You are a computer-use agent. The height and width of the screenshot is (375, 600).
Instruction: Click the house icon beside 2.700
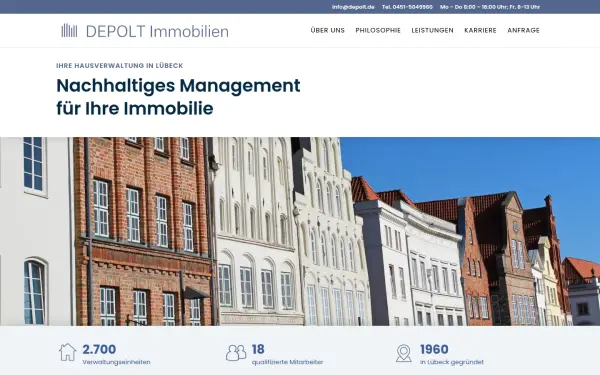68,352
